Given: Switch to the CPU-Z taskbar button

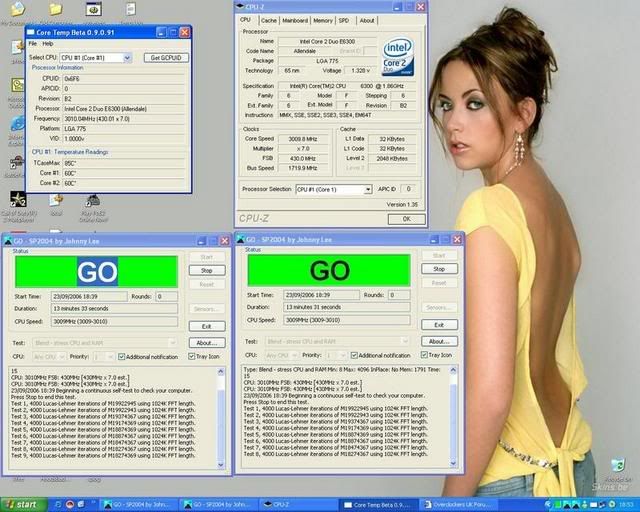Looking at the screenshot, I should click(299, 505).
